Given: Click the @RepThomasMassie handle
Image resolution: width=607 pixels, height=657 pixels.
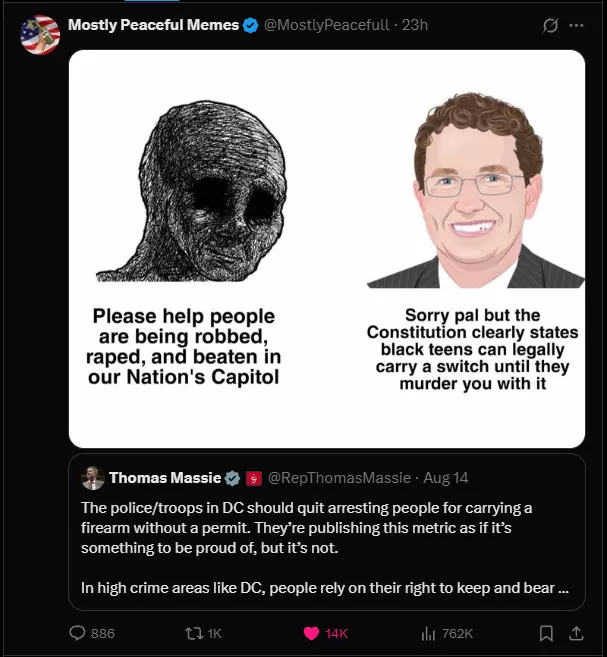Looking at the screenshot, I should [x=339, y=478].
